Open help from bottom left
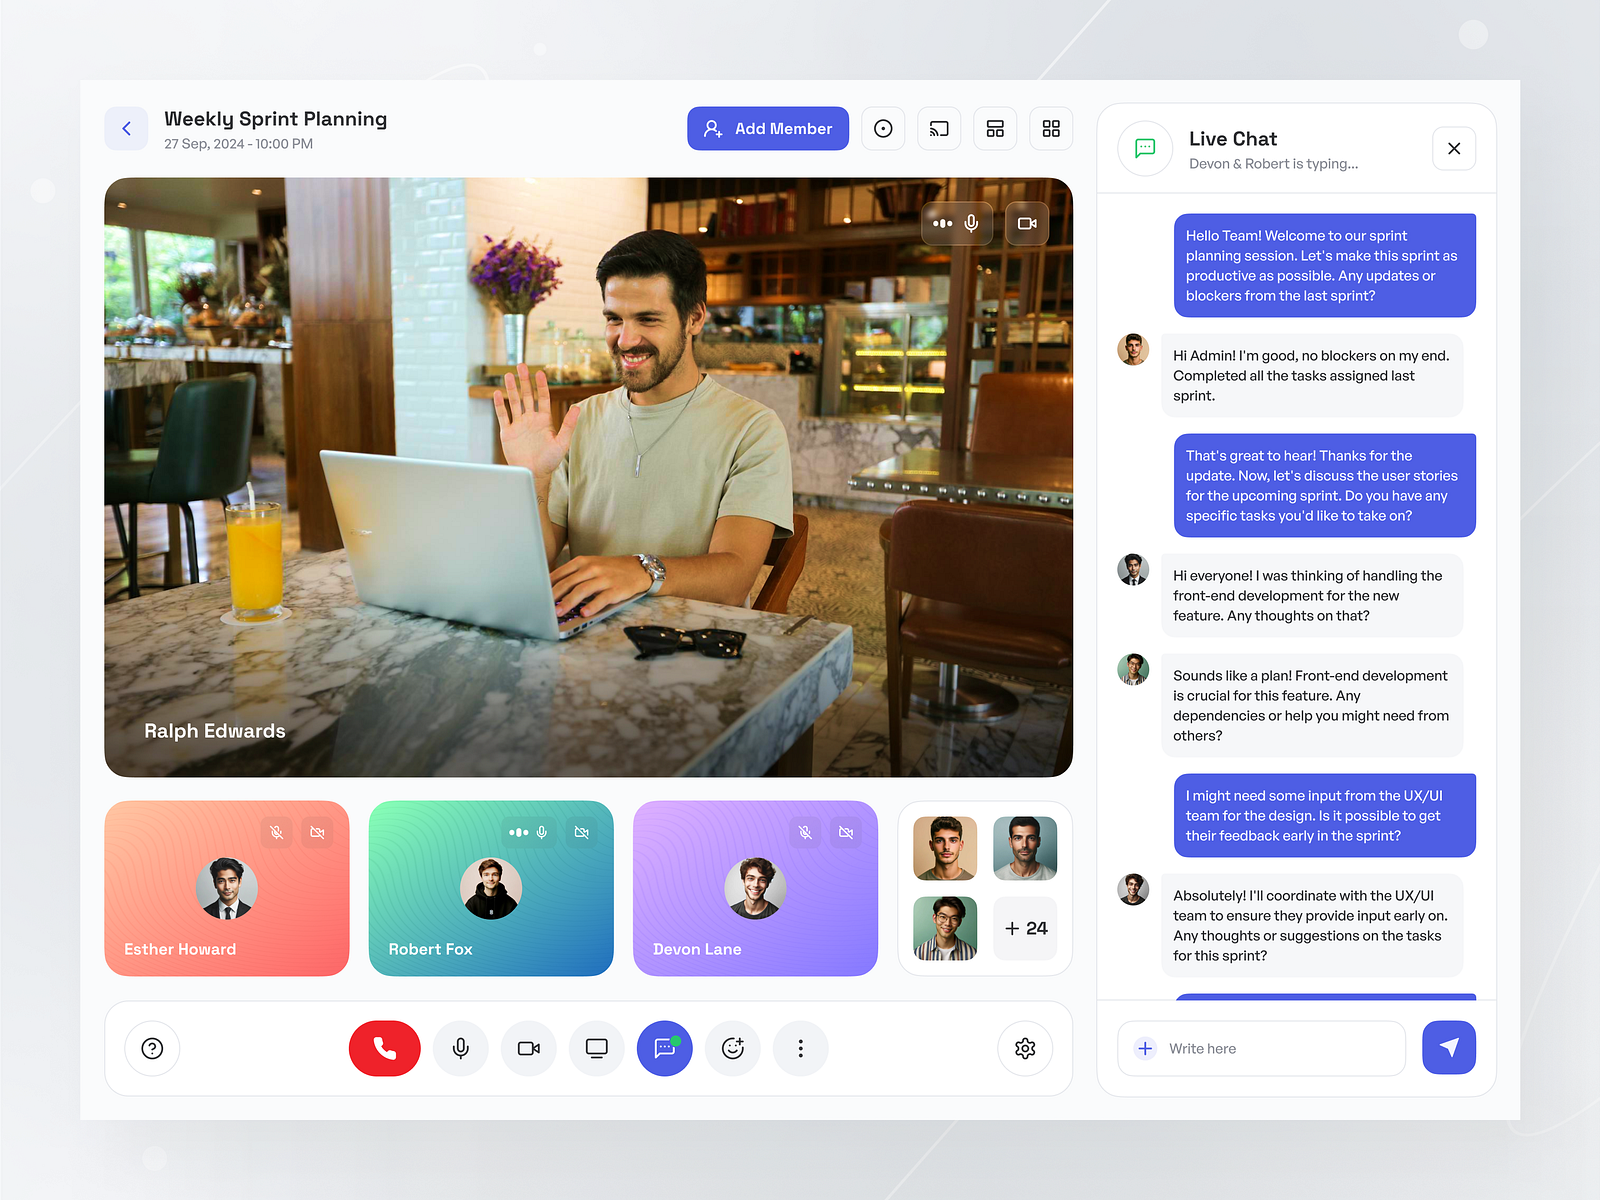This screenshot has height=1200, width=1600. click(x=152, y=1048)
